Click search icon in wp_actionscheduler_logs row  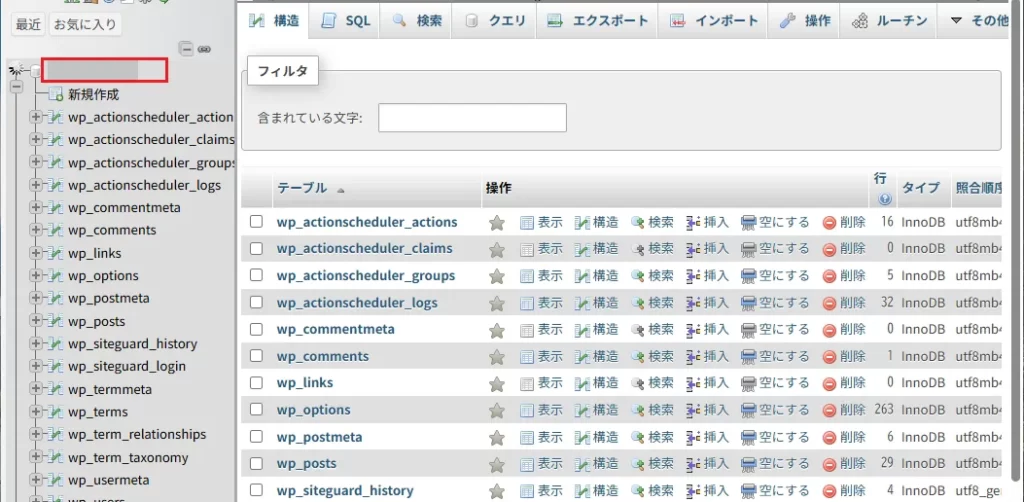point(637,303)
